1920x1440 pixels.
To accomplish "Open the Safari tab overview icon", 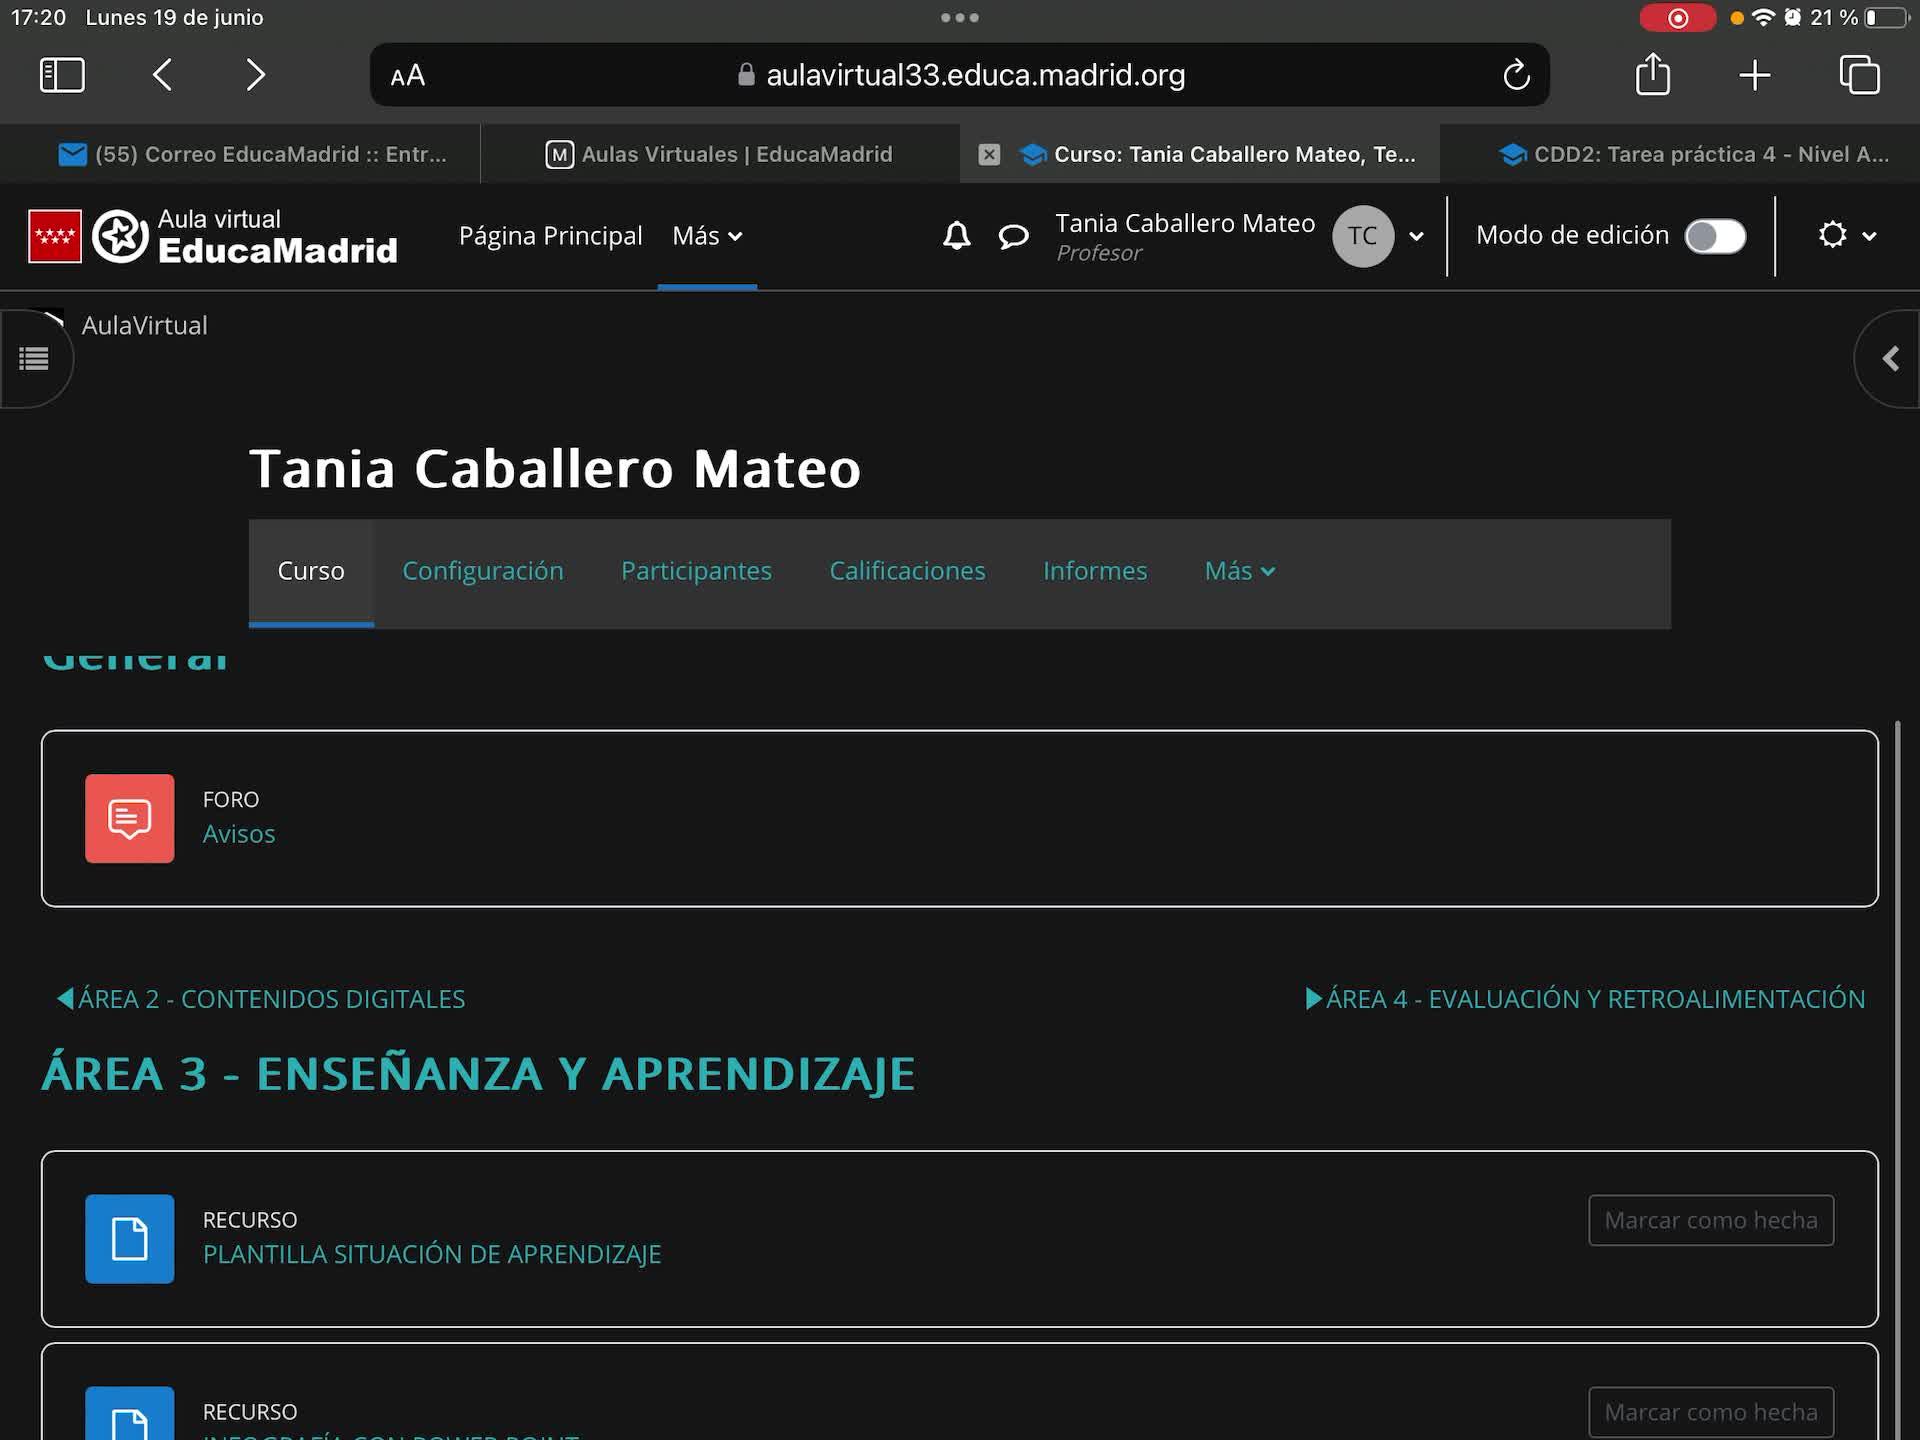I will [1859, 75].
